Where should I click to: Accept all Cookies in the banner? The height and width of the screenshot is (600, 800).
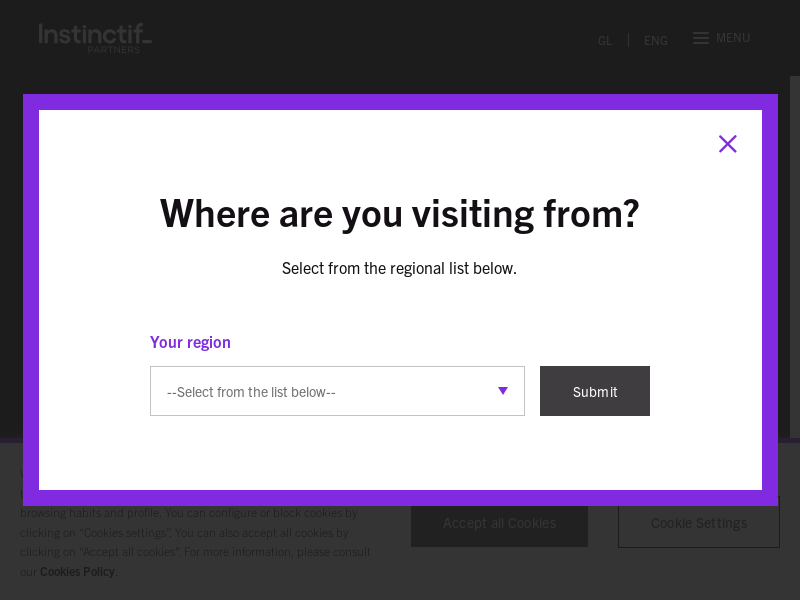coord(499,523)
